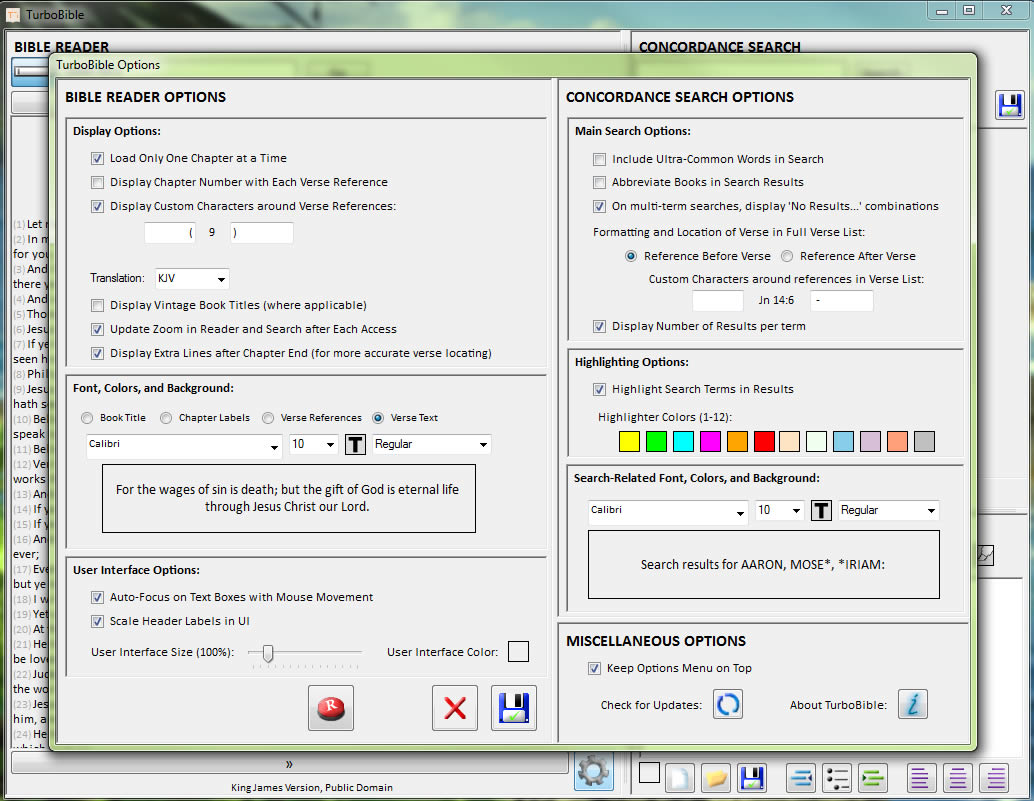This screenshot has width=1034, height=801.
Task: Click the verse reference suffix character field containing ')'
Action: point(262,233)
